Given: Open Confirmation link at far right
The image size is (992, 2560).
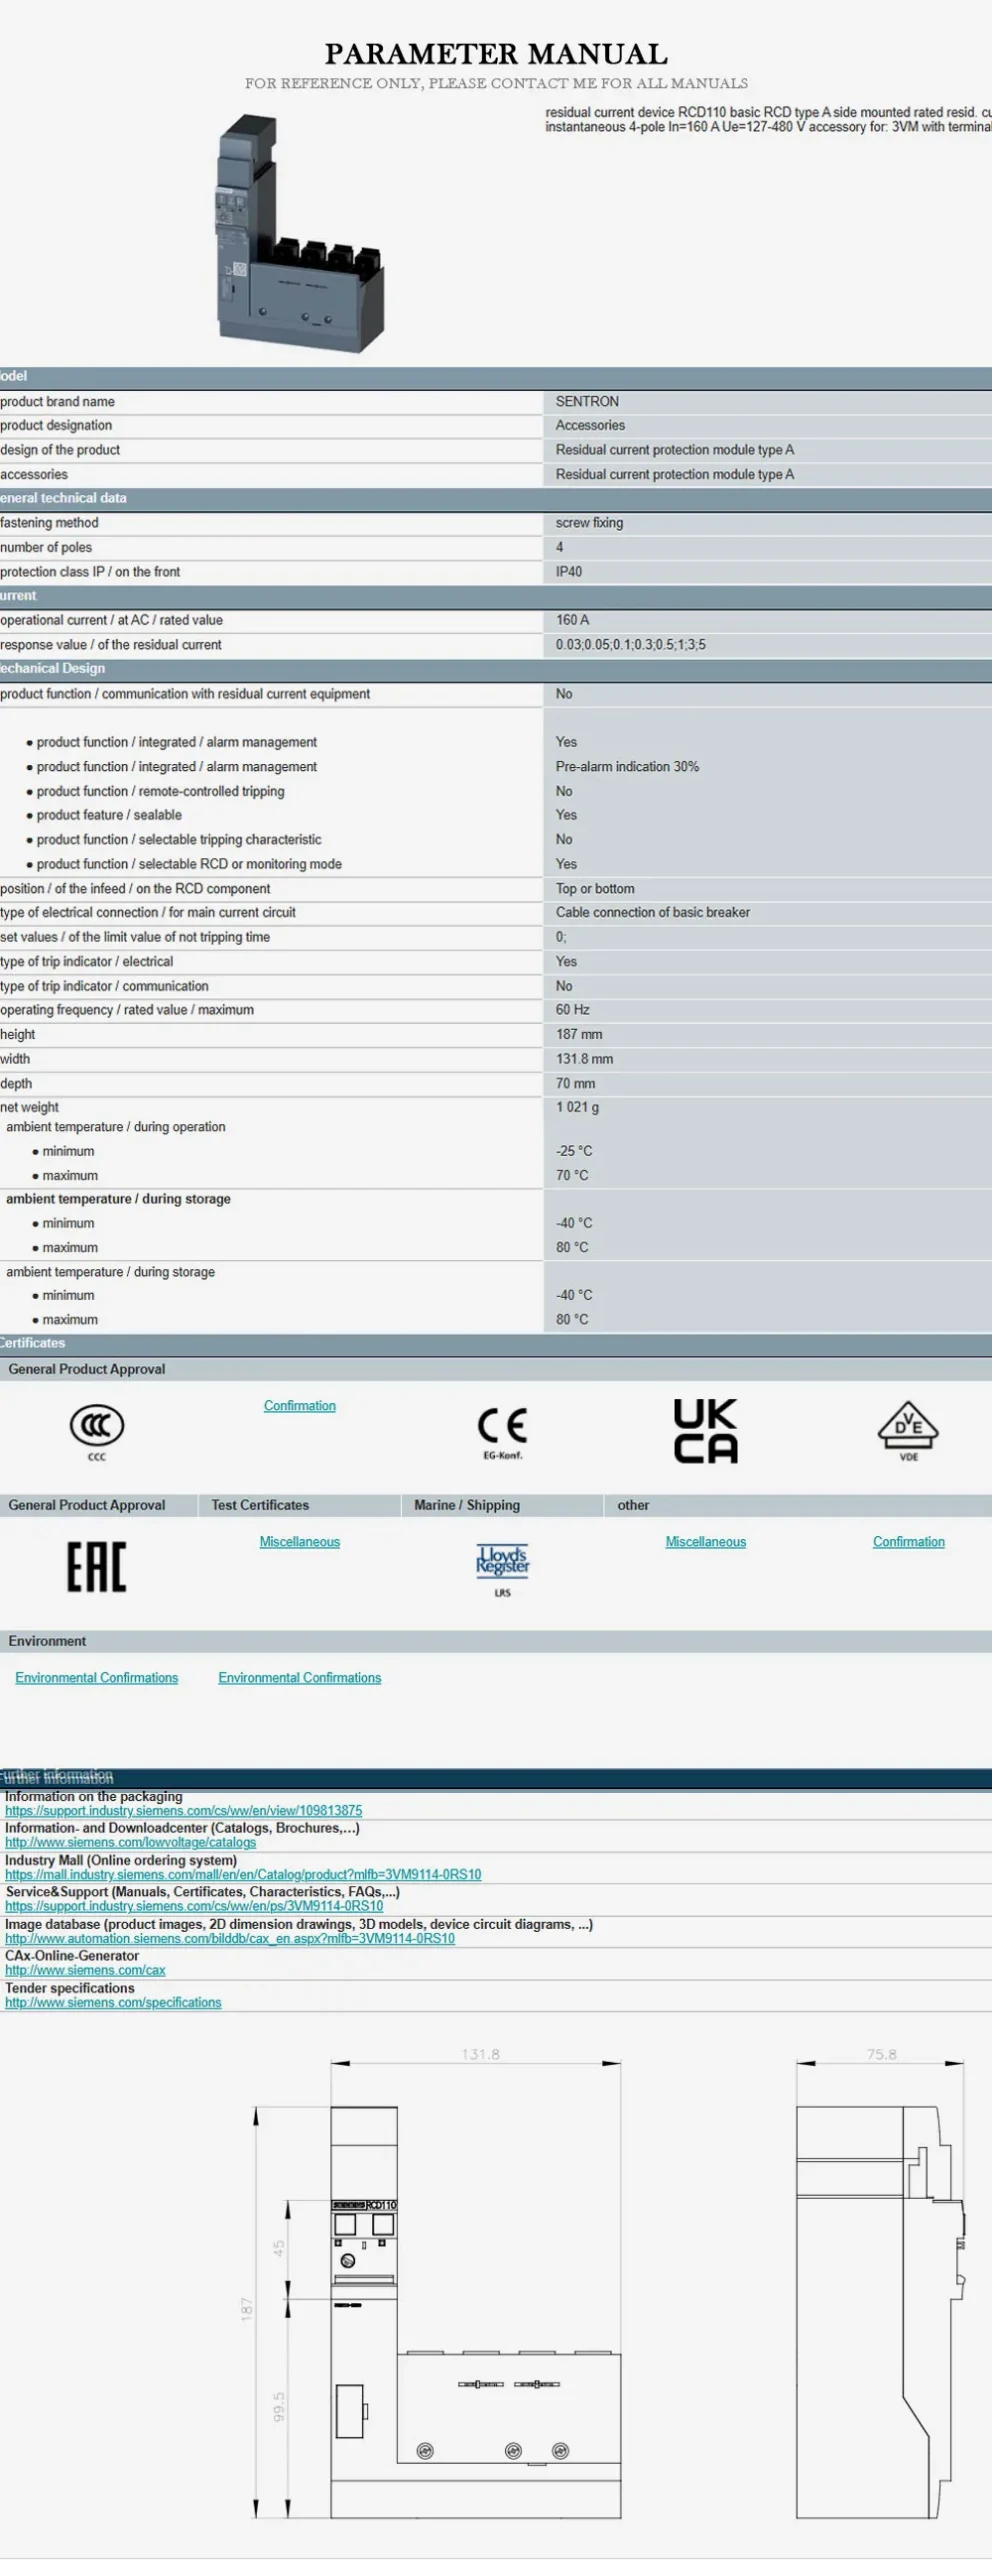Looking at the screenshot, I should click(x=909, y=1542).
